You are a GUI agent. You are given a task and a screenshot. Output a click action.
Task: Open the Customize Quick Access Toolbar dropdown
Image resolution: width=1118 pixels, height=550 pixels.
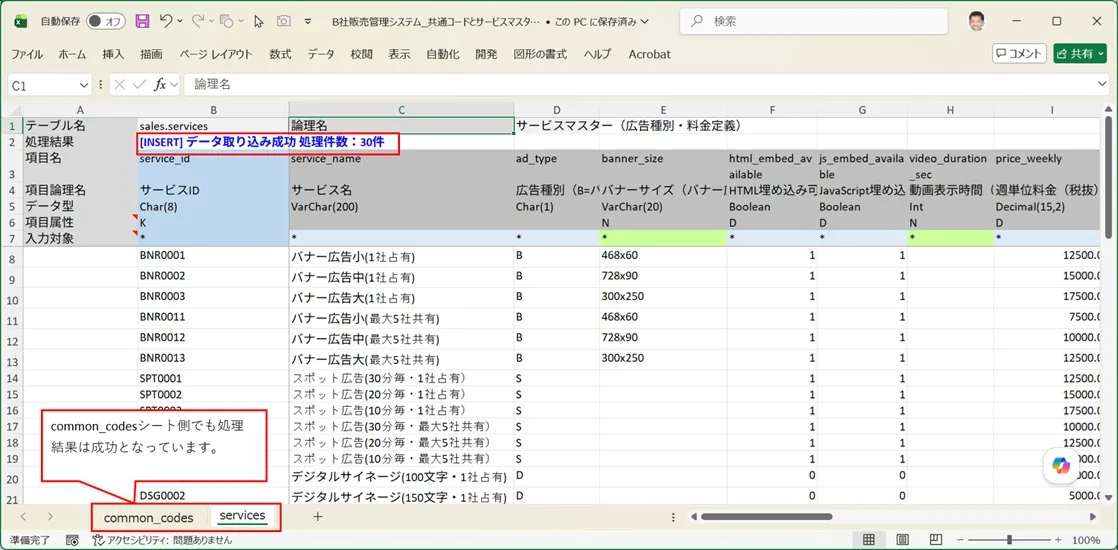click(x=309, y=21)
